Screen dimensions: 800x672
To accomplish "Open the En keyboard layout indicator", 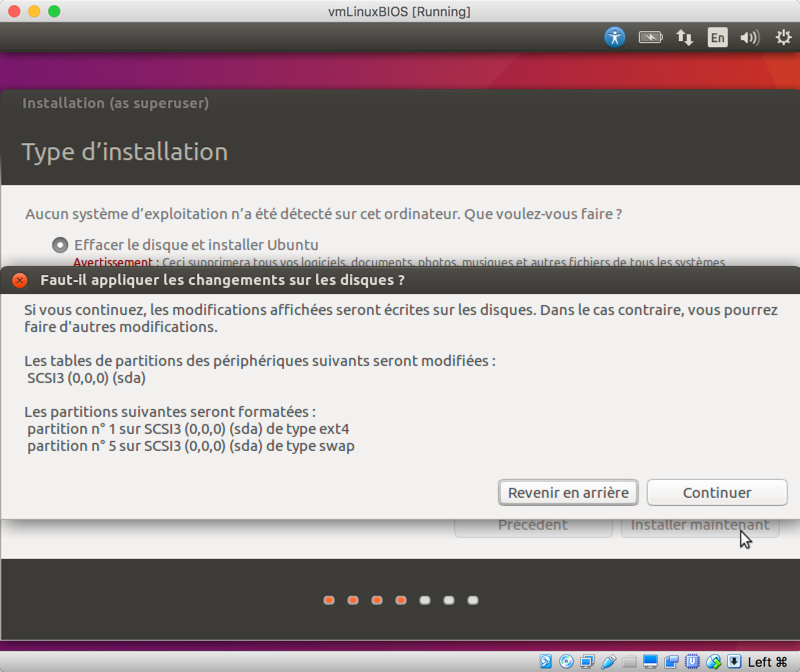I will coord(717,37).
